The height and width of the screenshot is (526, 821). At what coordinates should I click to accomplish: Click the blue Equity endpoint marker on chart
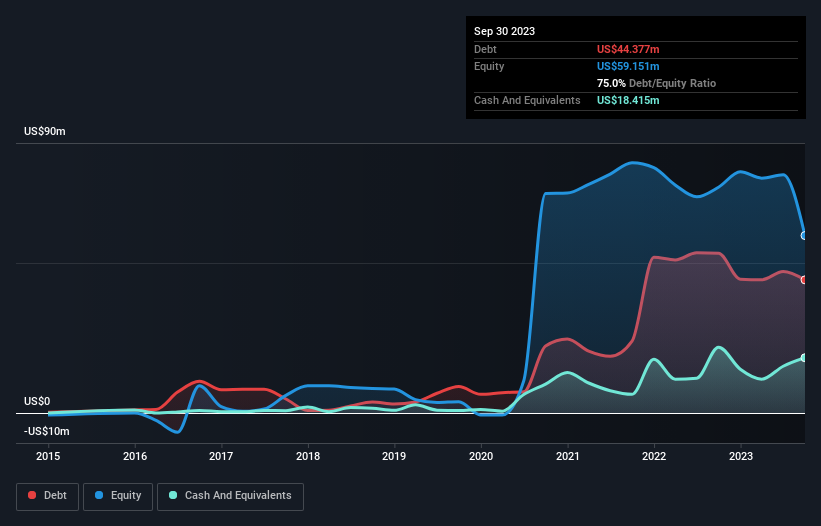click(804, 236)
